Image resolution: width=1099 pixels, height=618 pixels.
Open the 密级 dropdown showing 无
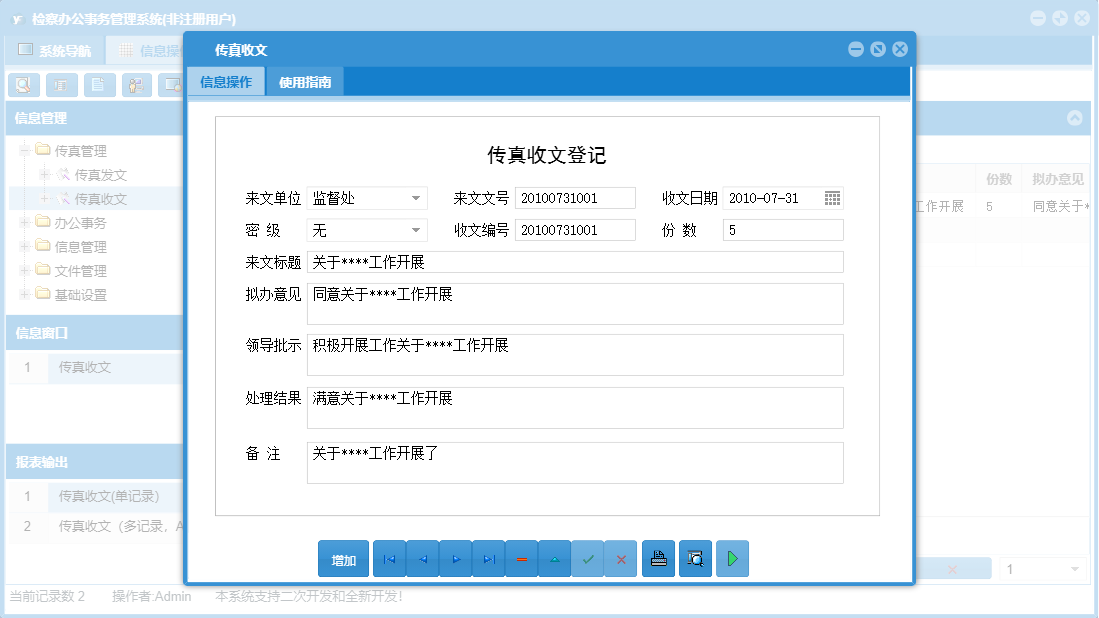tap(417, 230)
